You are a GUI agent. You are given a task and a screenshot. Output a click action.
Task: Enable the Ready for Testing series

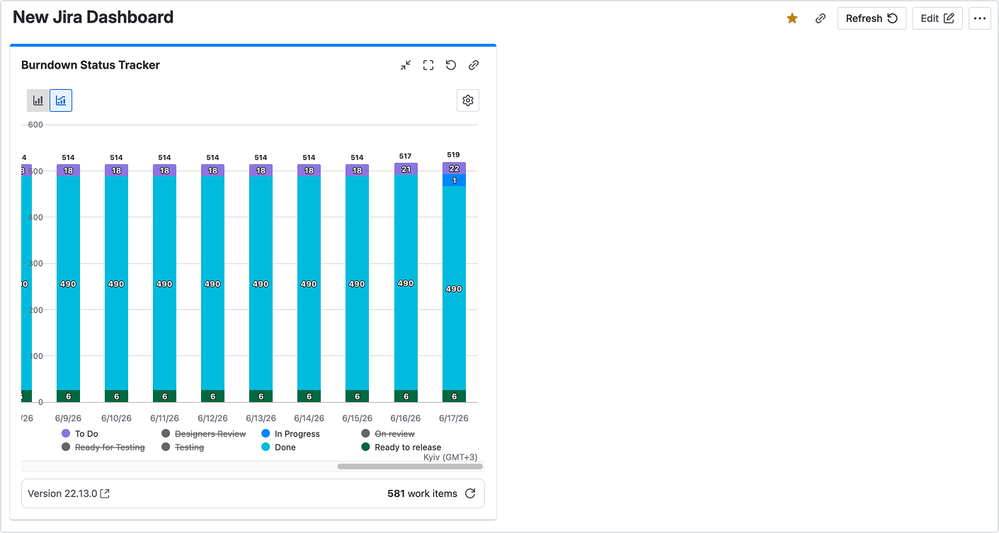[x=103, y=447]
